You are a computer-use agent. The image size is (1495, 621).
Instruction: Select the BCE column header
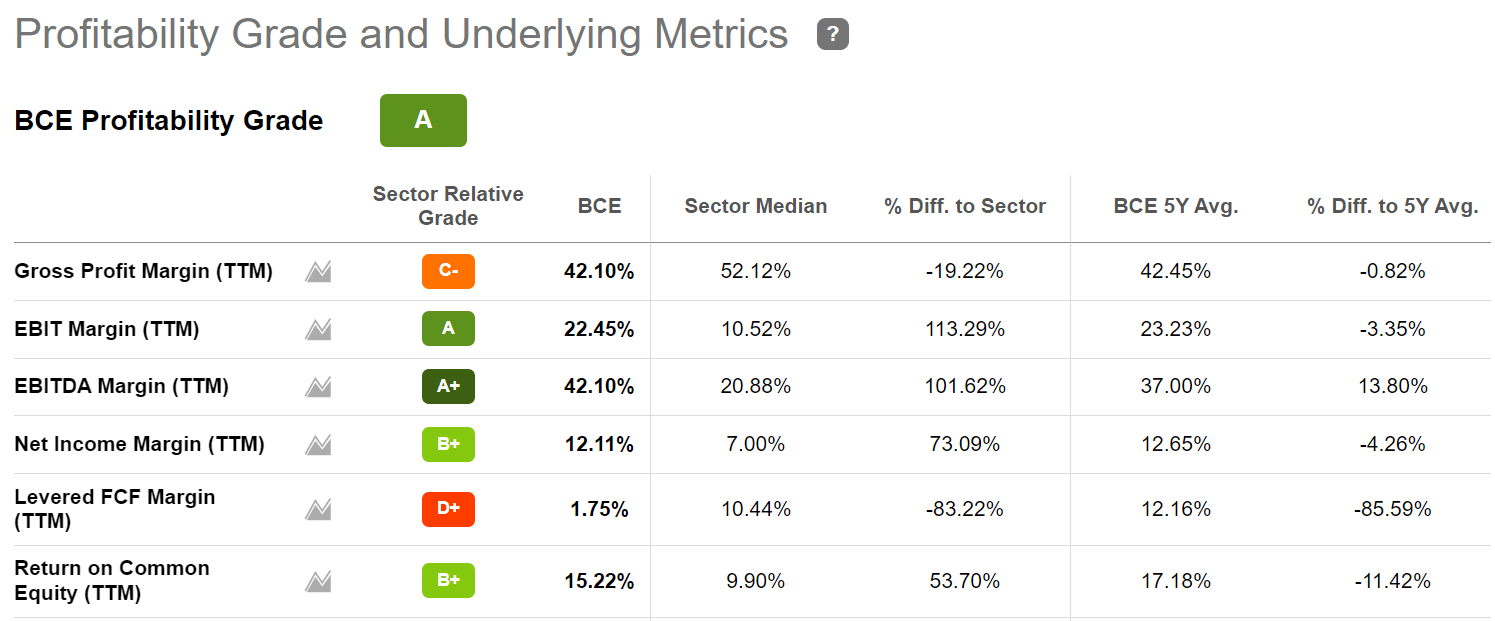(598, 207)
